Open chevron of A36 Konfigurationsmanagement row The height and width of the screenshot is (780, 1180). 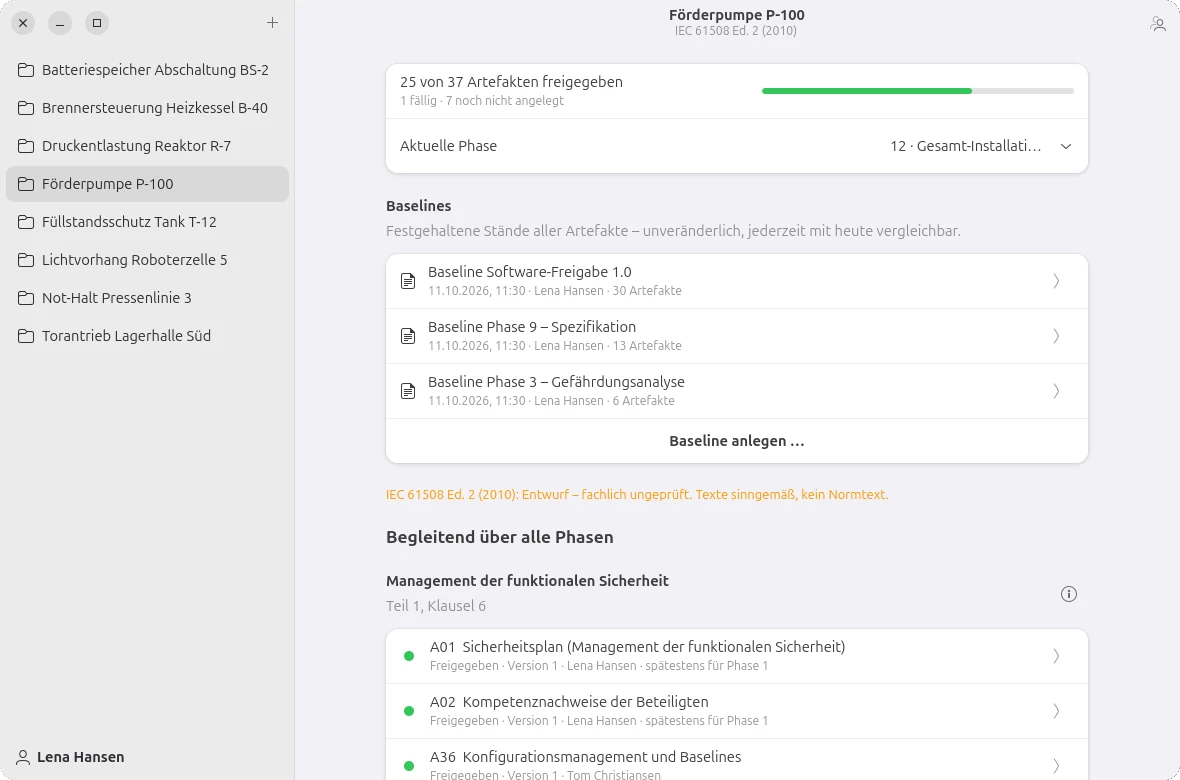[1057, 766]
